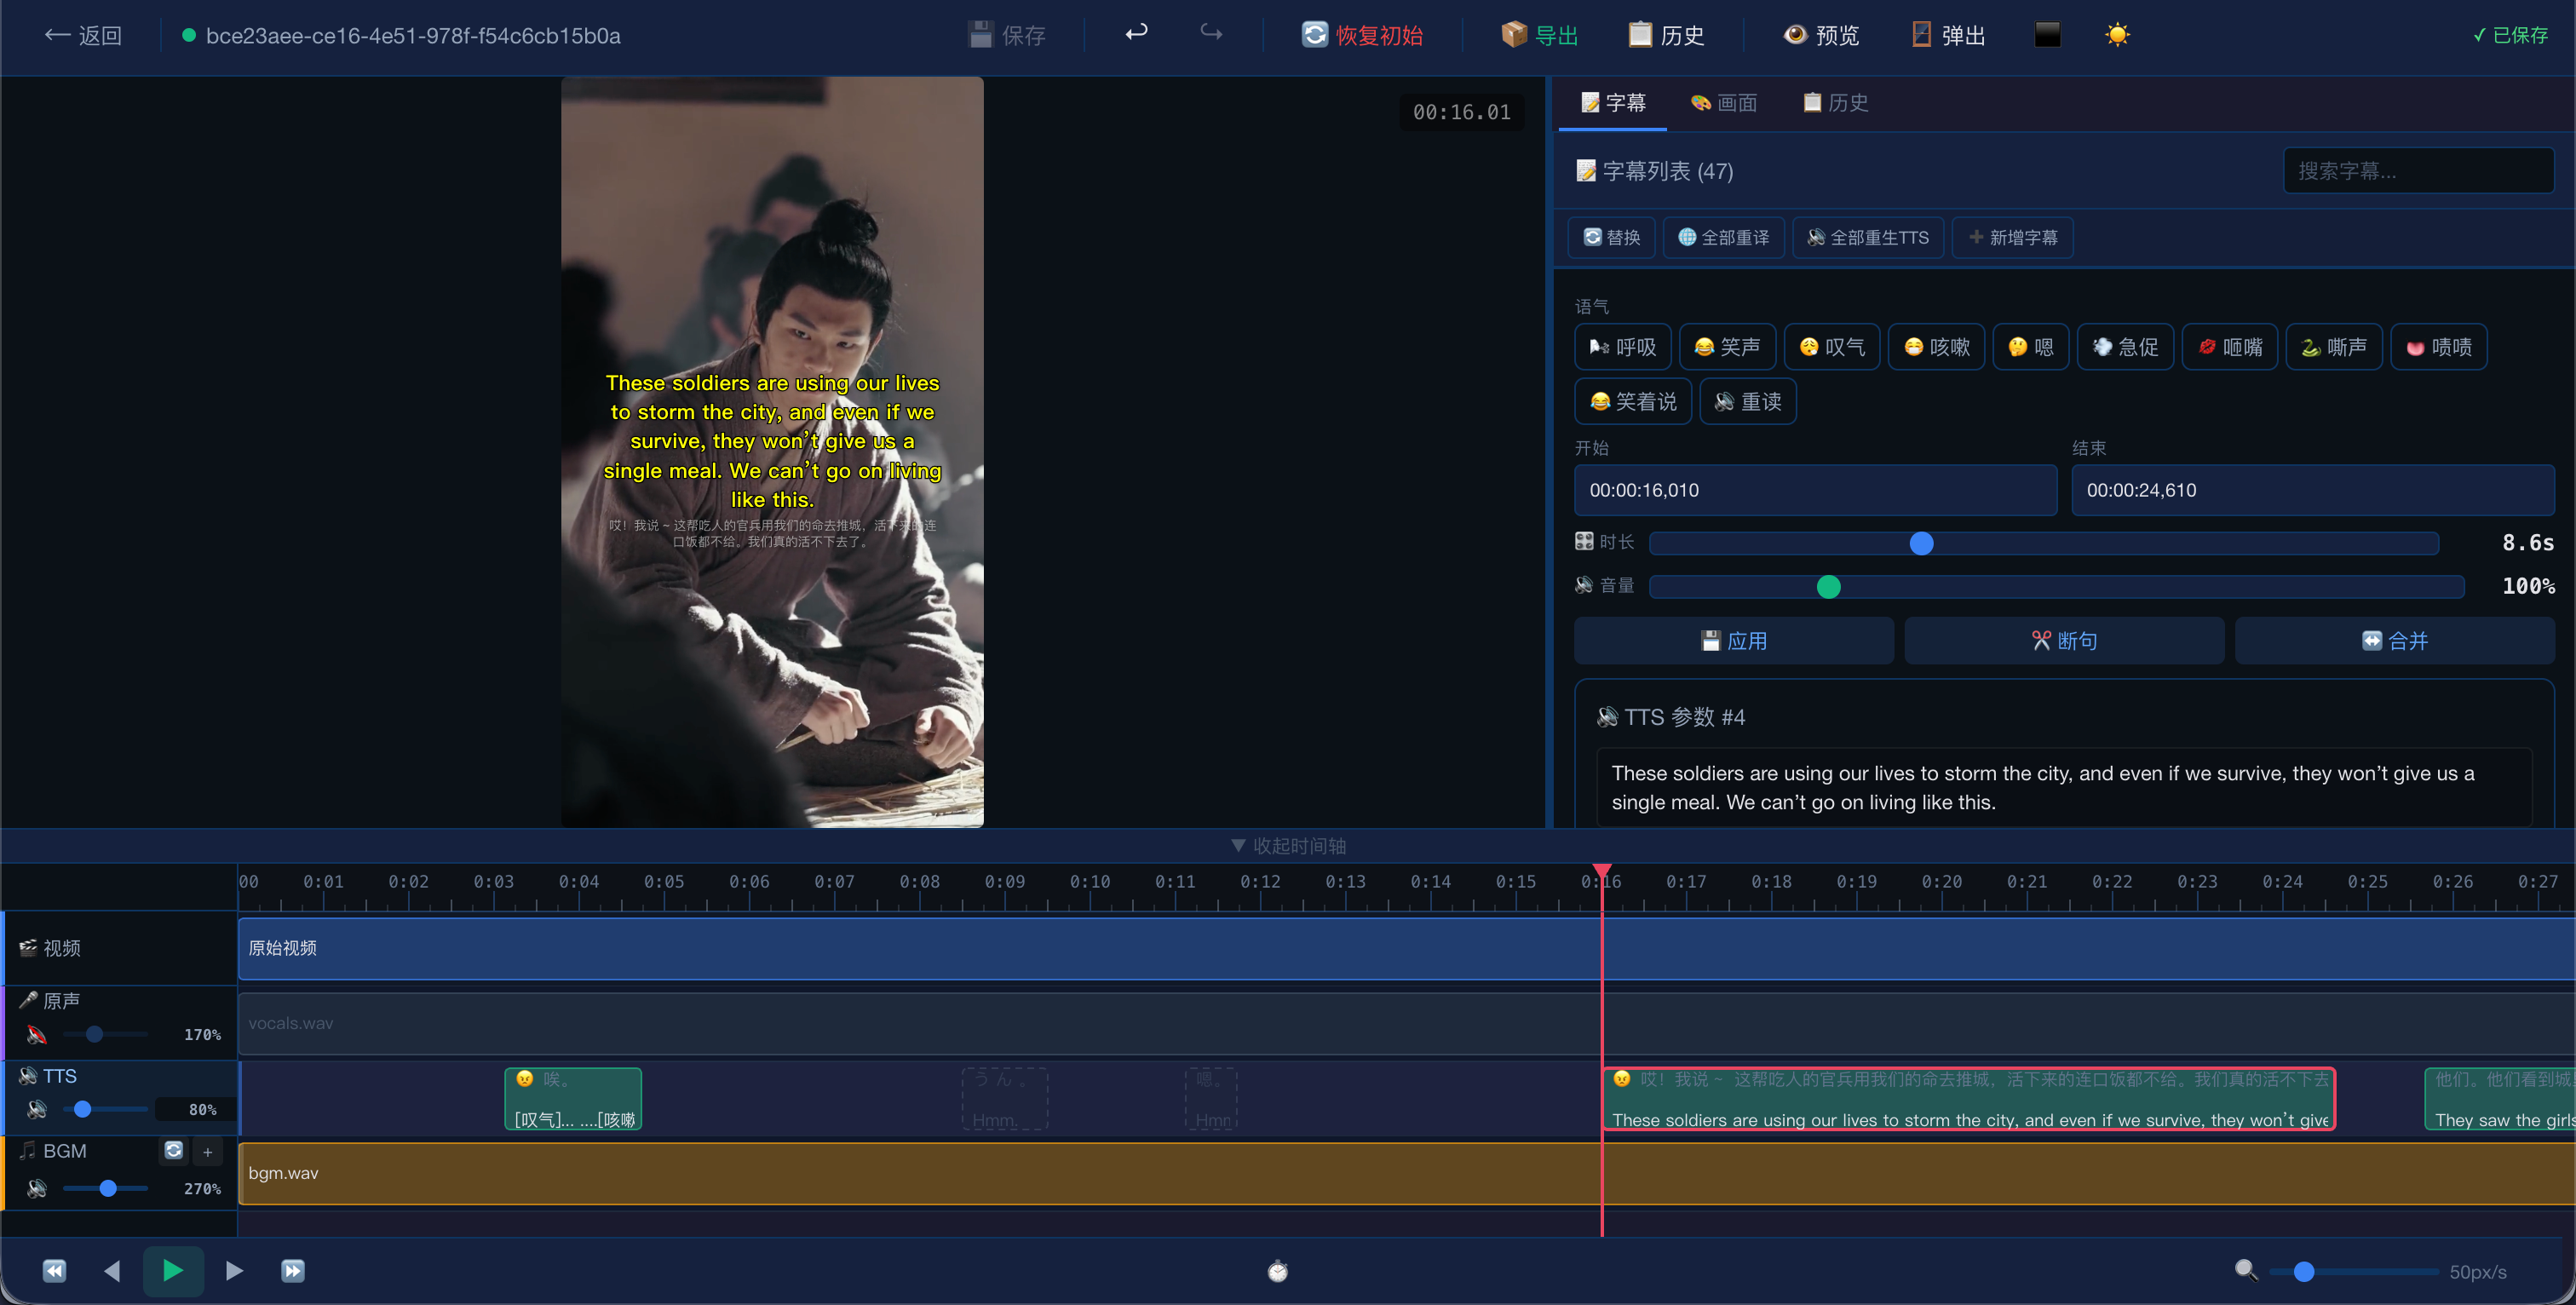This screenshot has height=1305, width=2576.
Task: Collapse the timeline via 收起时间轴
Action: [1288, 845]
